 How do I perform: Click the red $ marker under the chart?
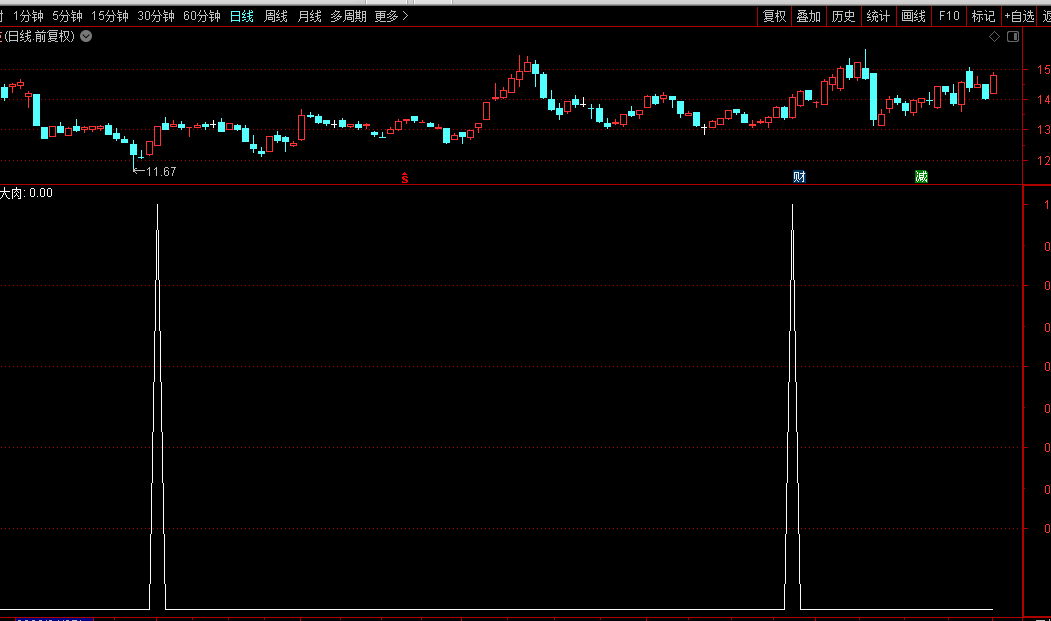click(x=405, y=179)
